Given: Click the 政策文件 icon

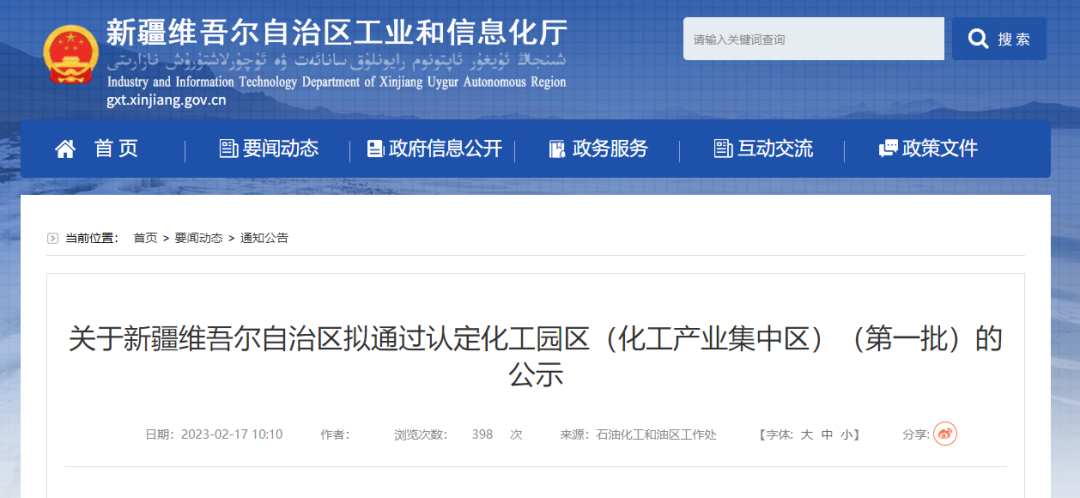Looking at the screenshot, I should click(888, 149).
